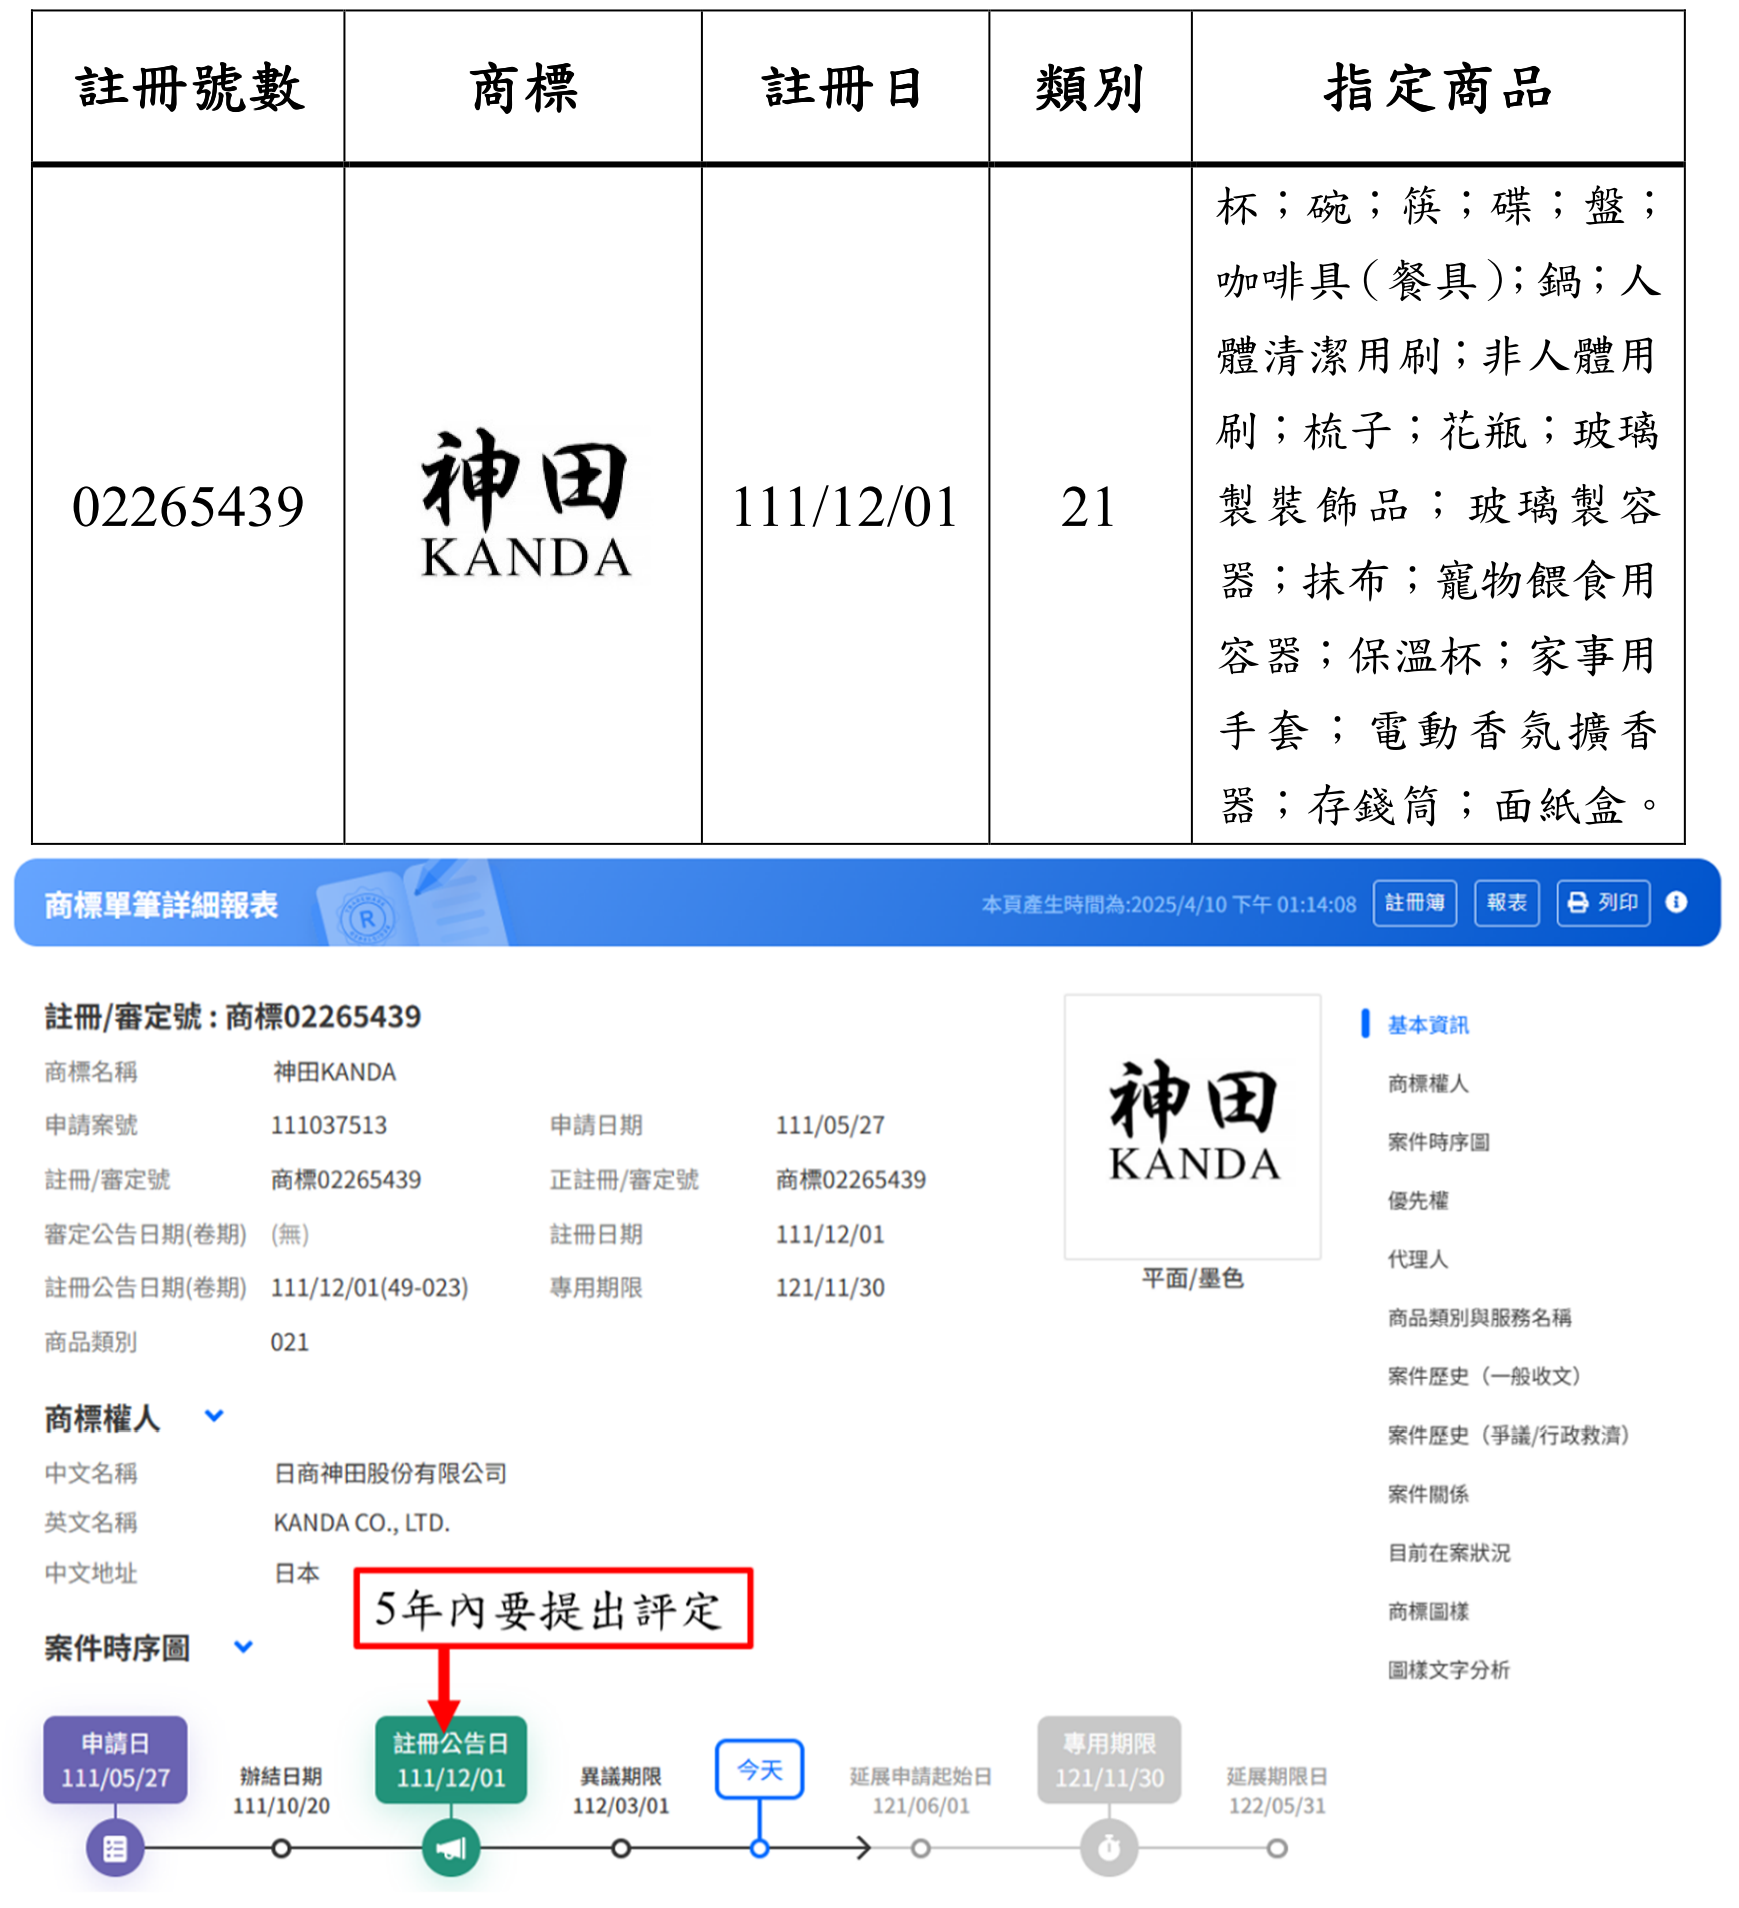Screen dimensions: 1739x1908
Task: Select 基本資訊 in the side navigation
Action: tap(1427, 1025)
